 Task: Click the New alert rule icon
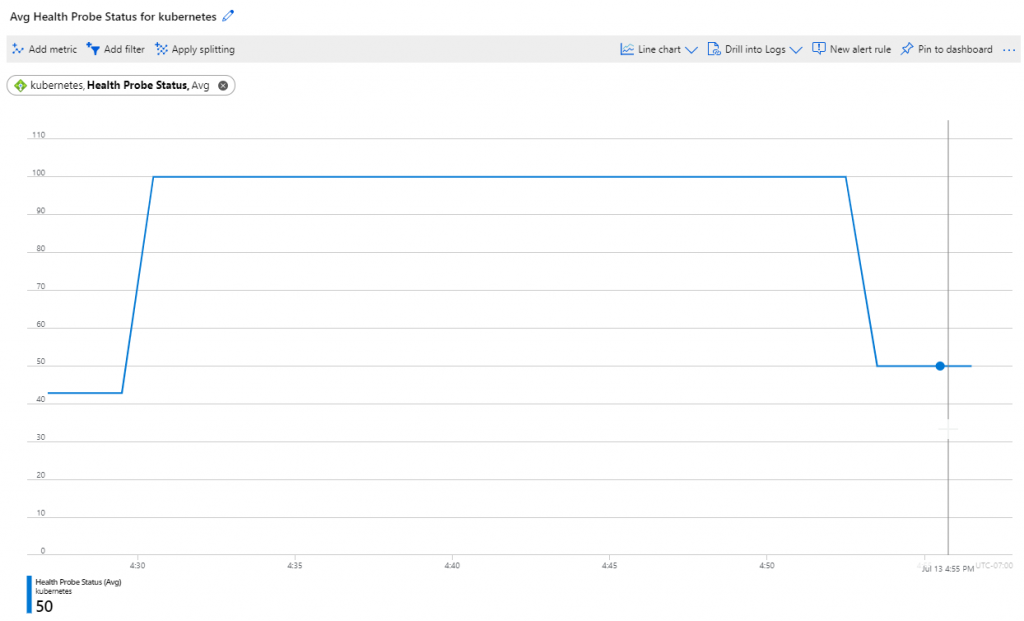click(x=818, y=48)
